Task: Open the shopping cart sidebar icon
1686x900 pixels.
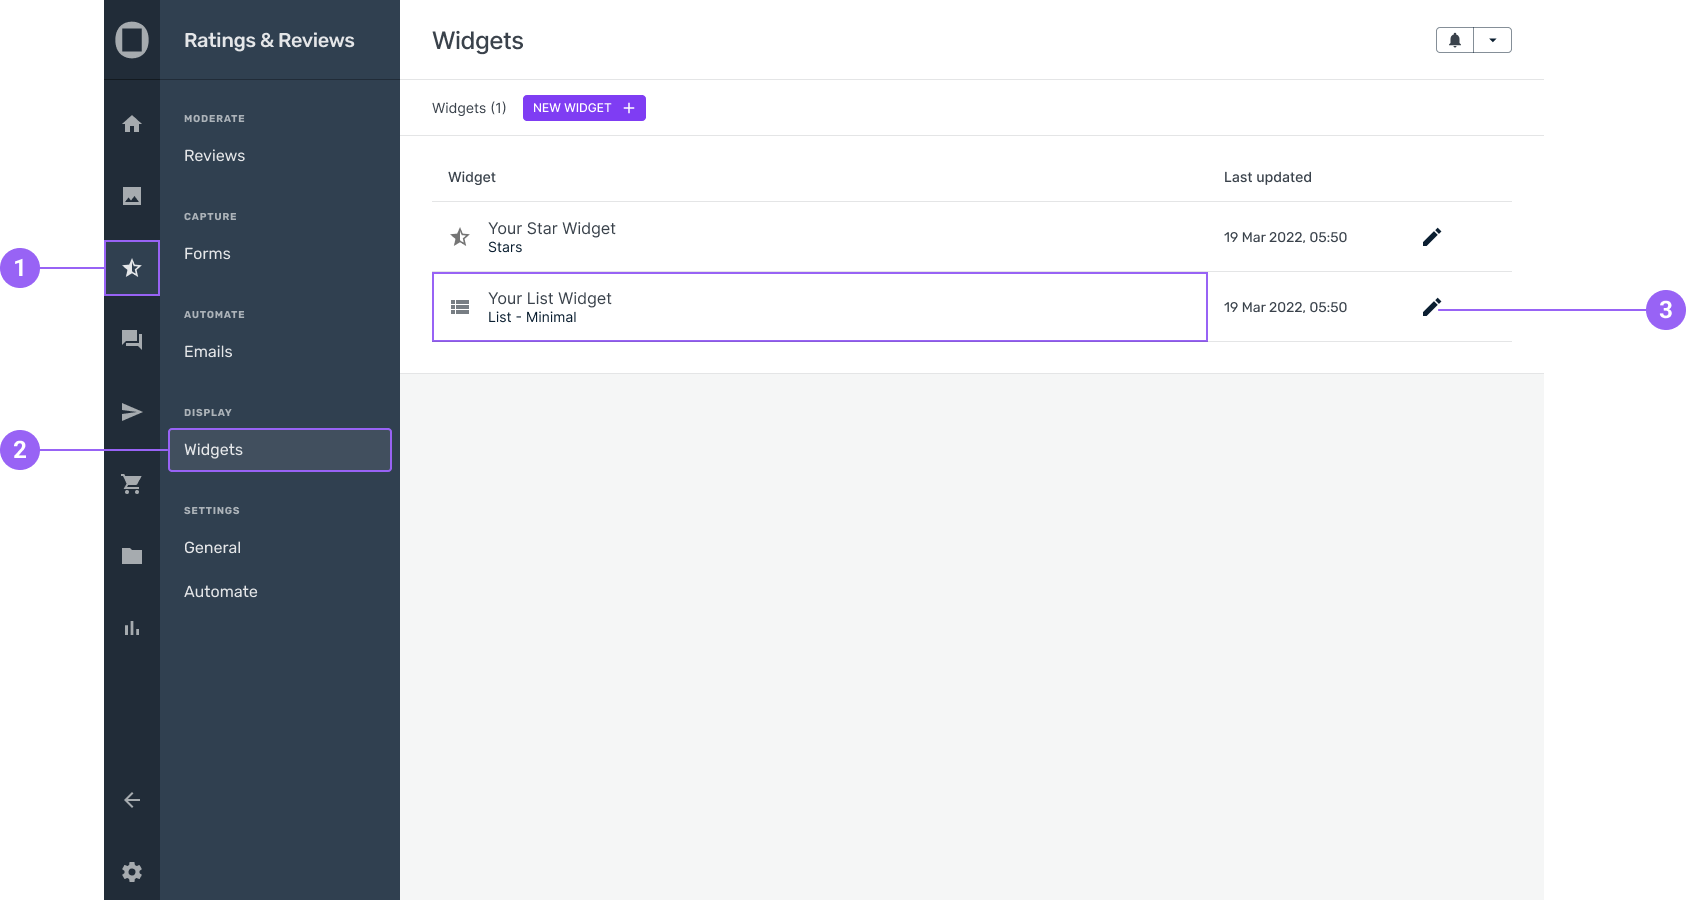Action: [132, 484]
